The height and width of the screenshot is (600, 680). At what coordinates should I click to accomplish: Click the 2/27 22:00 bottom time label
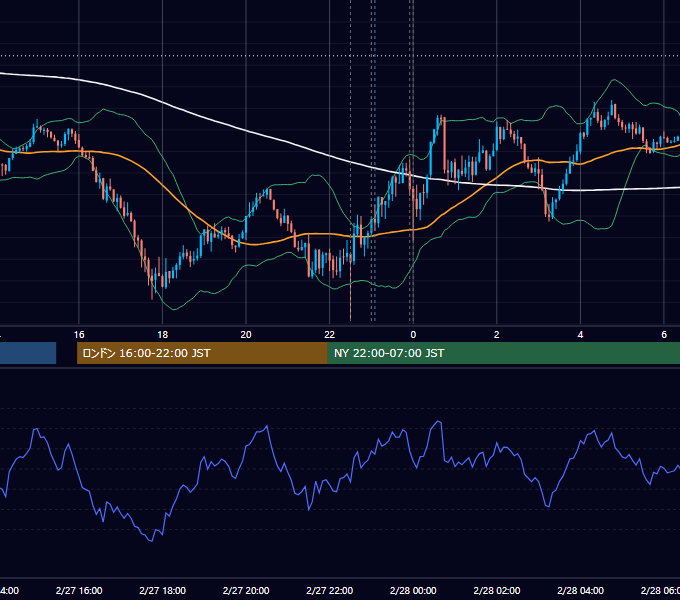[330, 591]
